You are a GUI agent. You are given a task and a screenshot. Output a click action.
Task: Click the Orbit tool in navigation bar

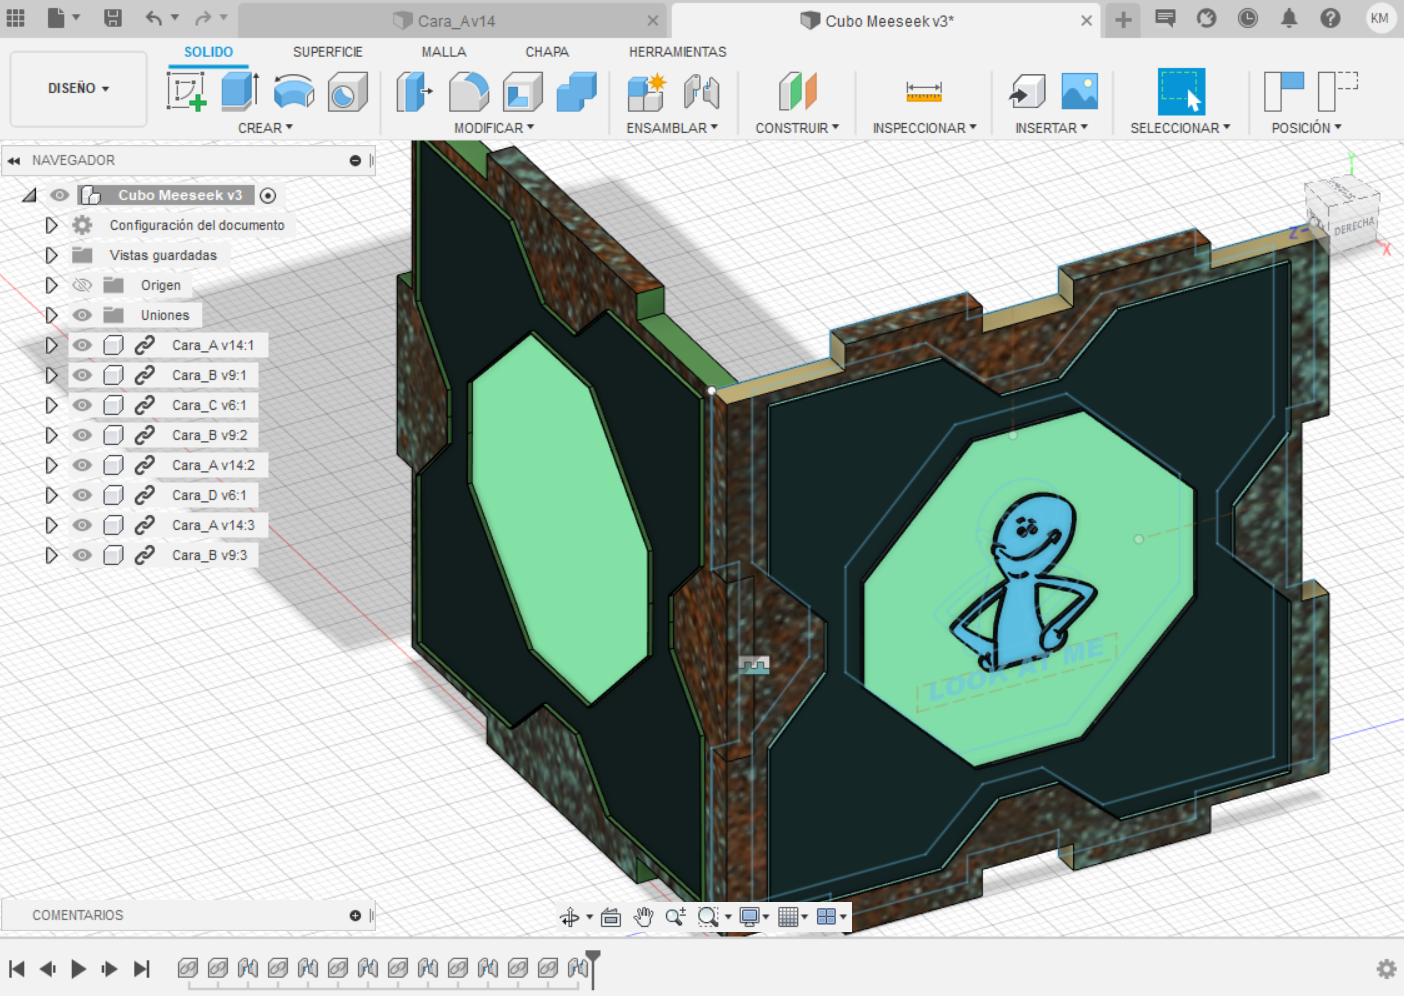pos(570,917)
